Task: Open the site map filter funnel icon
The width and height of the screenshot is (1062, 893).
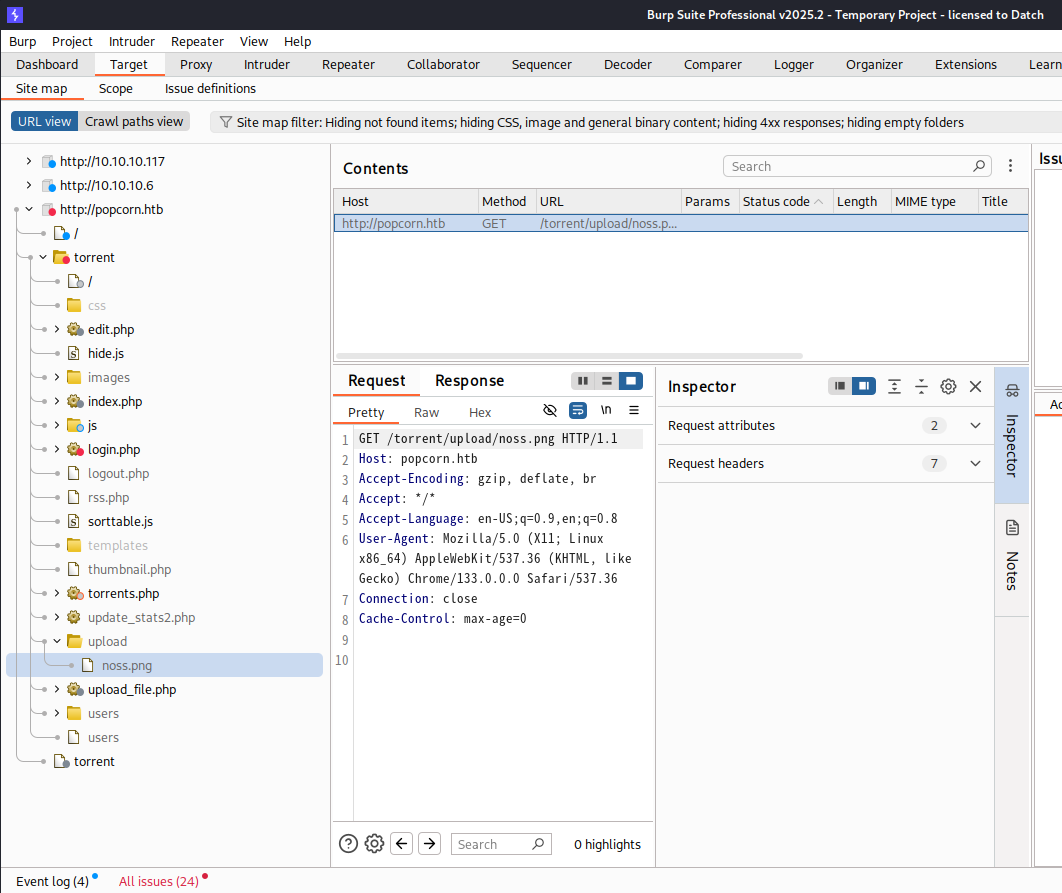Action: coord(226,122)
